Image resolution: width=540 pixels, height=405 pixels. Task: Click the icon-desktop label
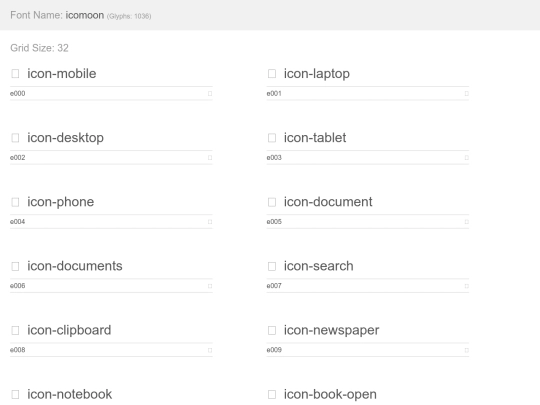coord(65,138)
